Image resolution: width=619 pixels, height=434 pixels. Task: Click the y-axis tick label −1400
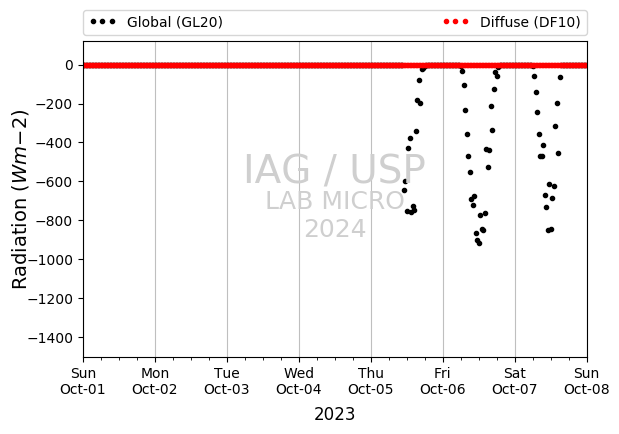tap(51, 338)
